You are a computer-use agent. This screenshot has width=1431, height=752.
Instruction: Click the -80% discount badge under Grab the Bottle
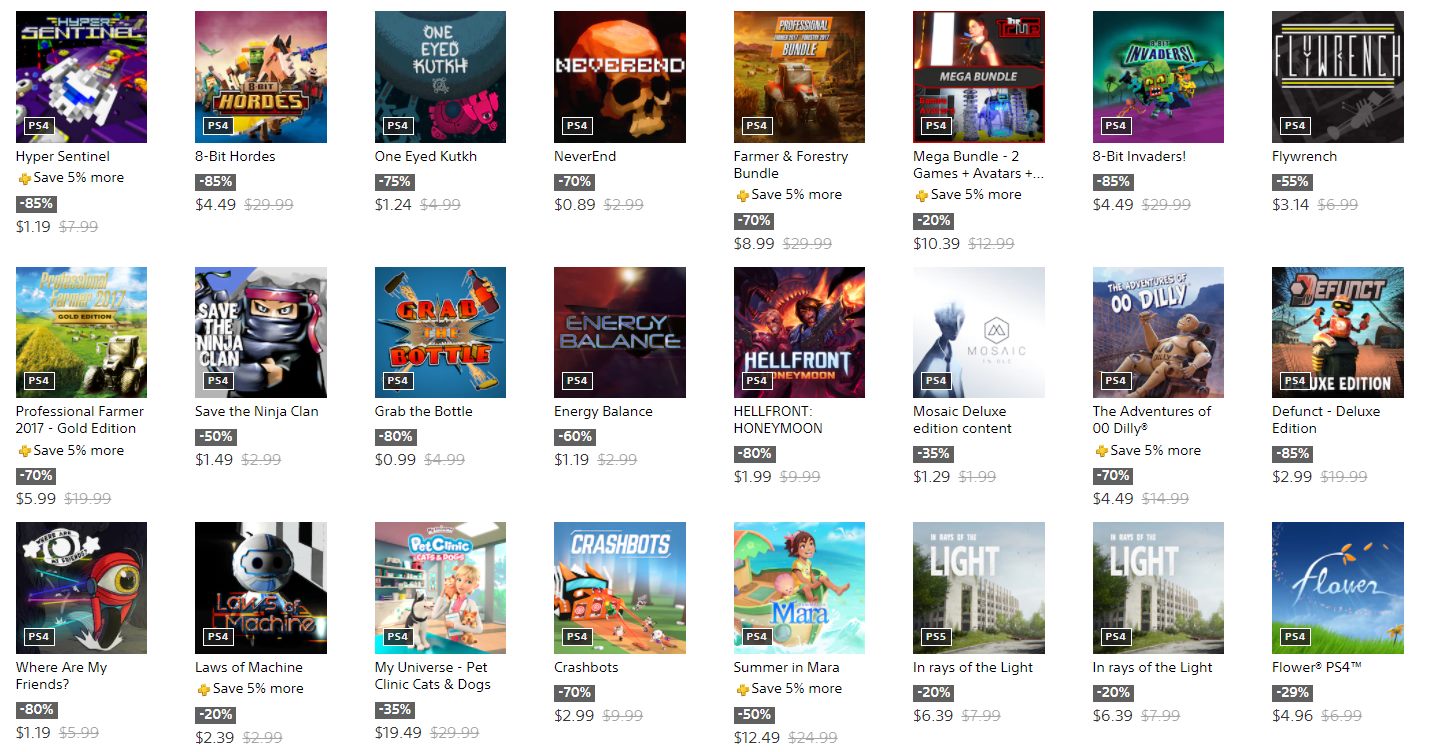click(x=395, y=437)
